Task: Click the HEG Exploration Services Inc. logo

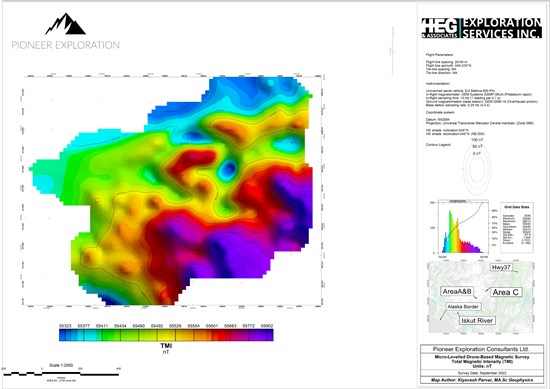Action: pos(482,28)
